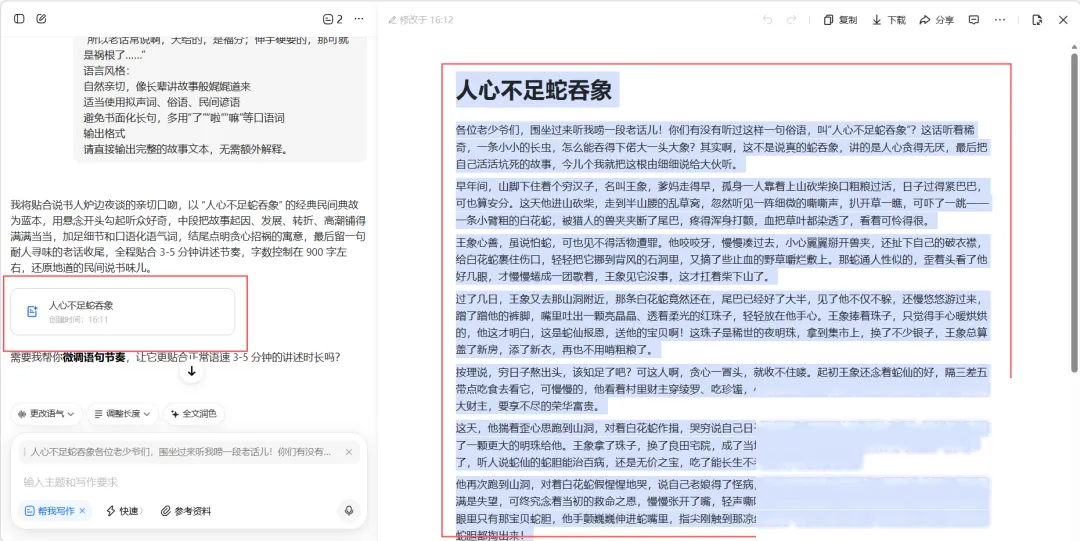Toggle the left sidebar panel icon
Viewport: 1080px width, 541px height.
[19, 19]
